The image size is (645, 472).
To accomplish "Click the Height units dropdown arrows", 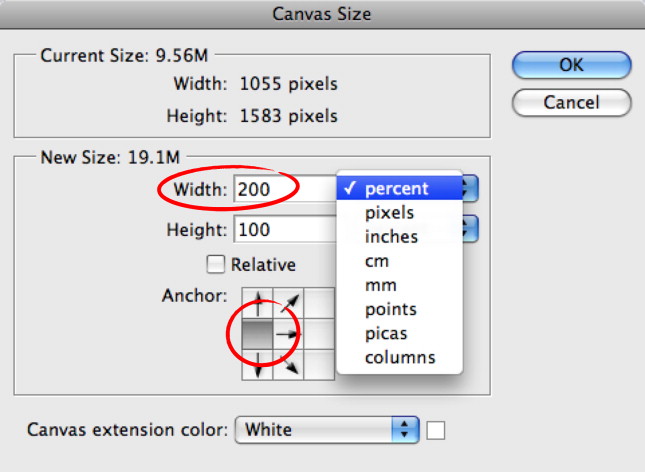I will [x=470, y=230].
